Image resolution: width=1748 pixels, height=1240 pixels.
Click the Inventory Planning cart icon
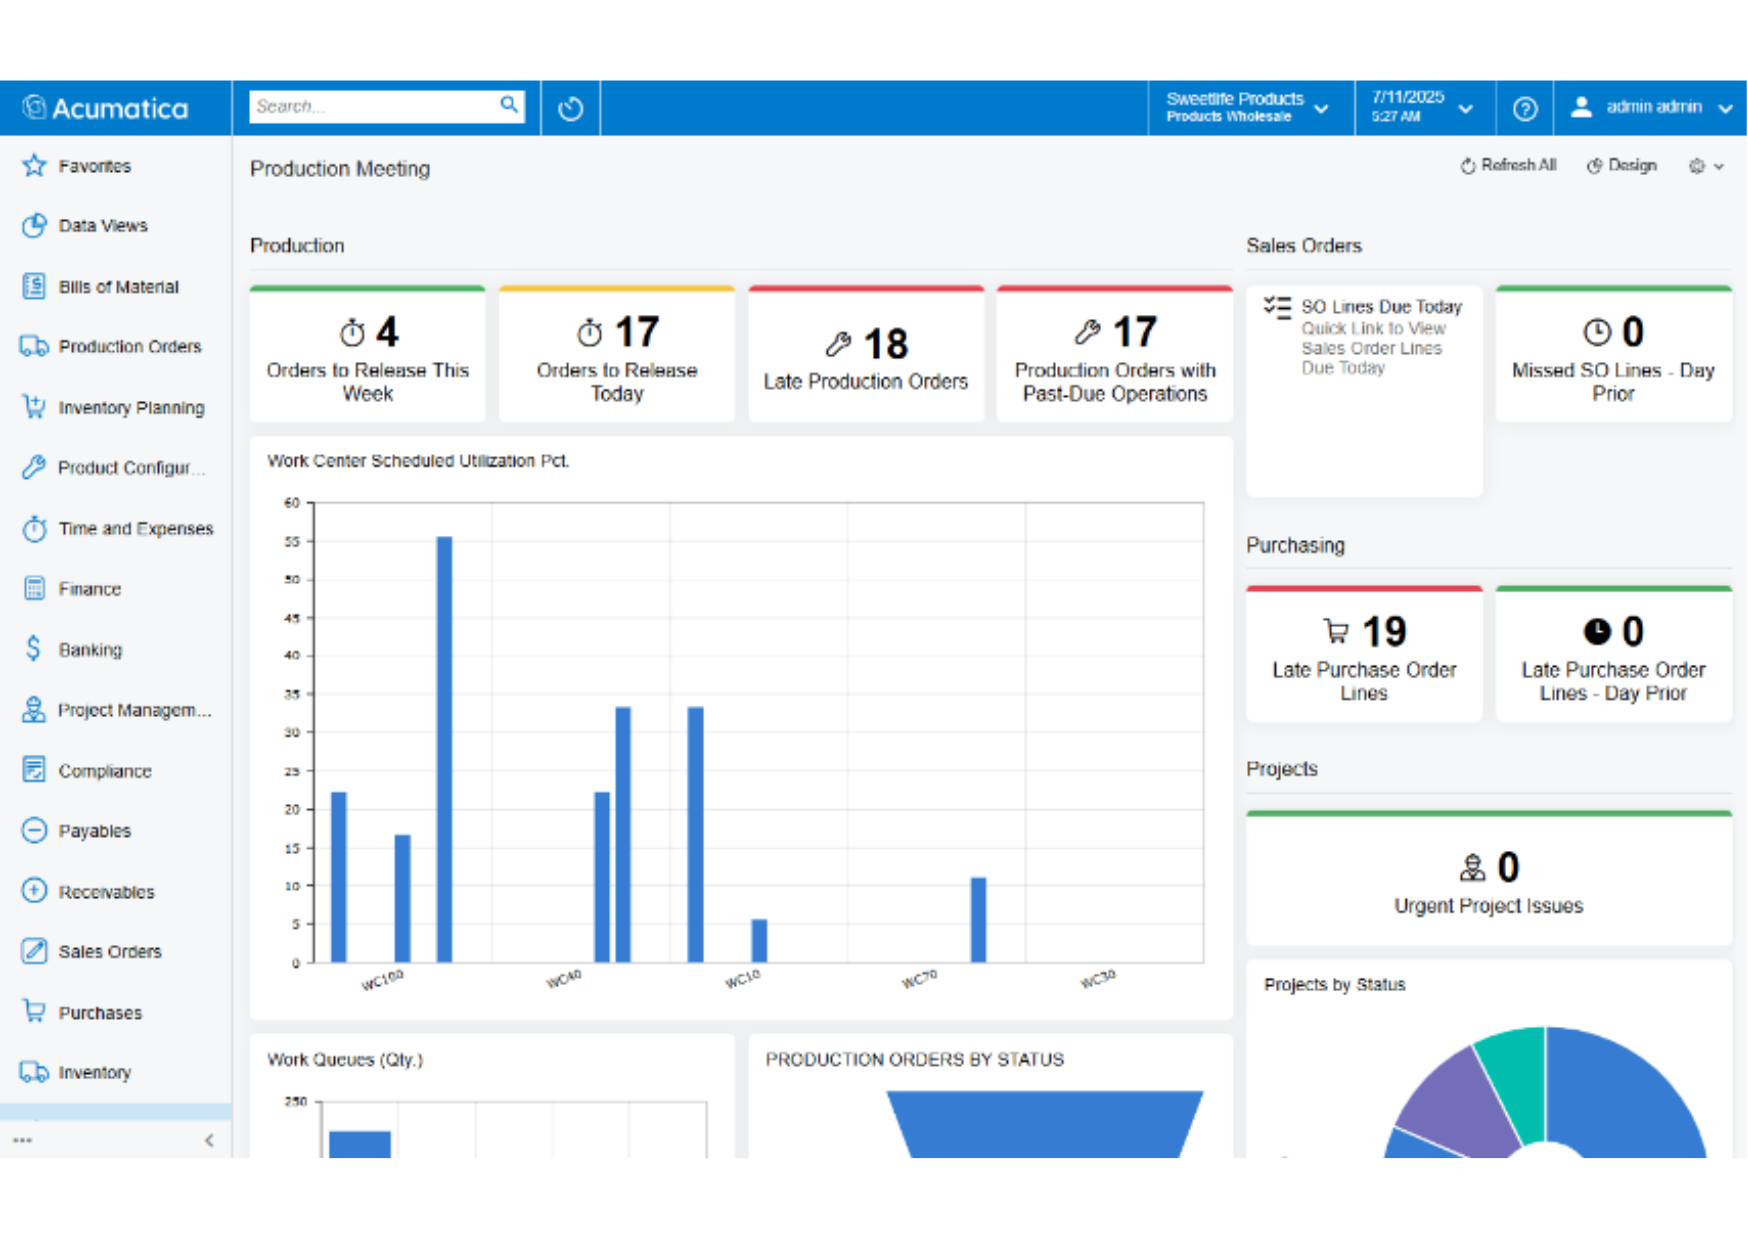tap(34, 407)
